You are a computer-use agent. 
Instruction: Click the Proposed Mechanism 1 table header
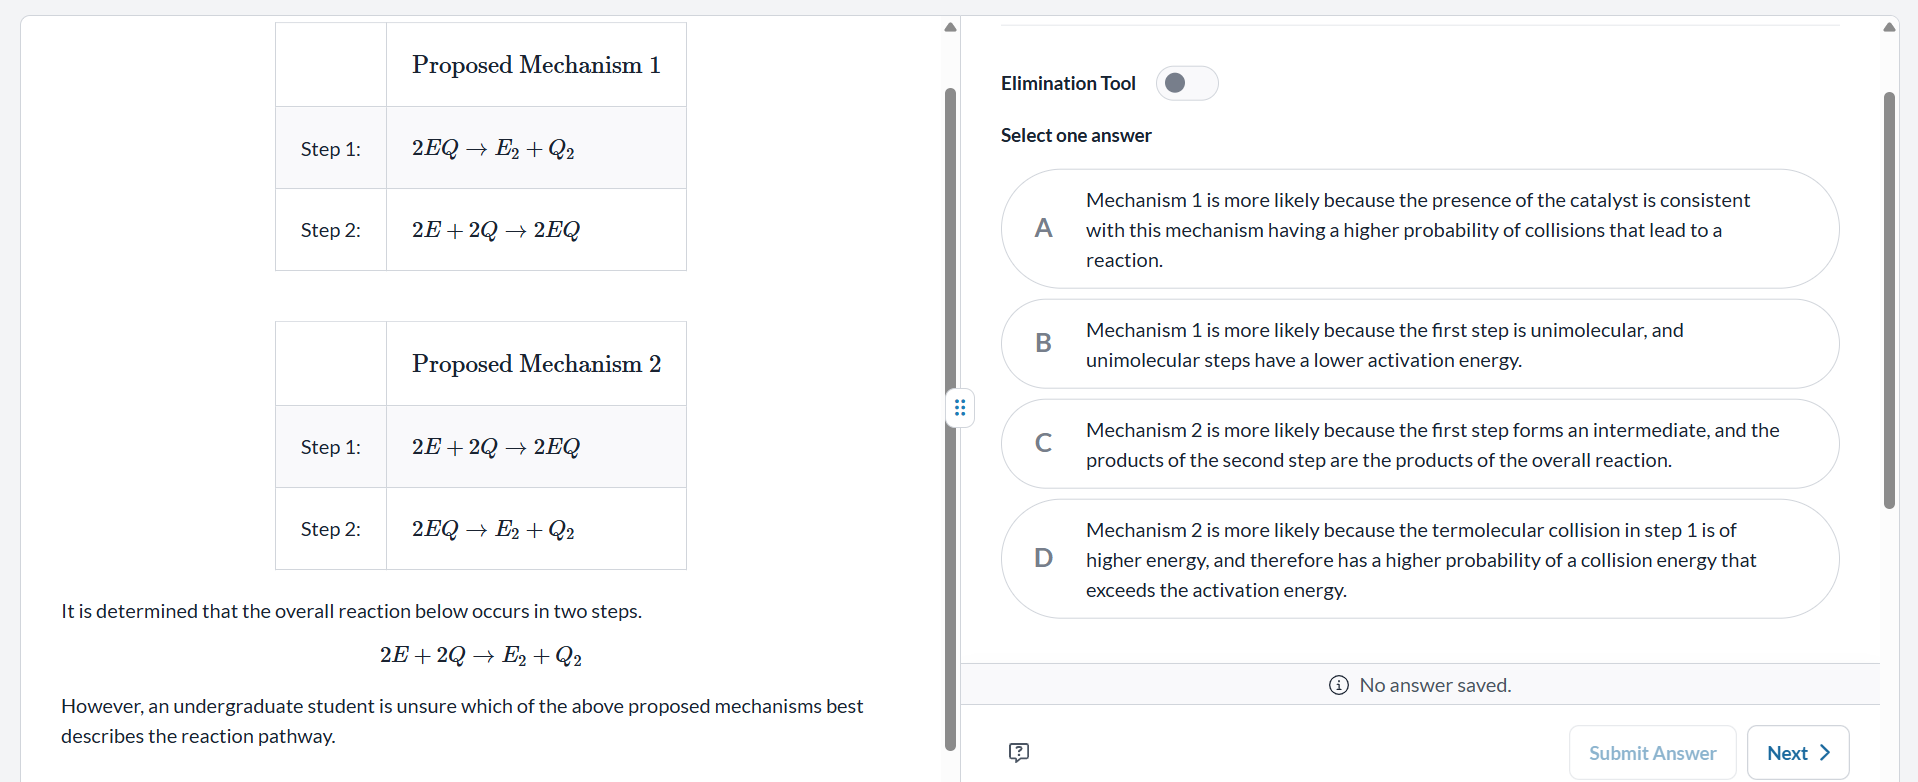tap(536, 65)
